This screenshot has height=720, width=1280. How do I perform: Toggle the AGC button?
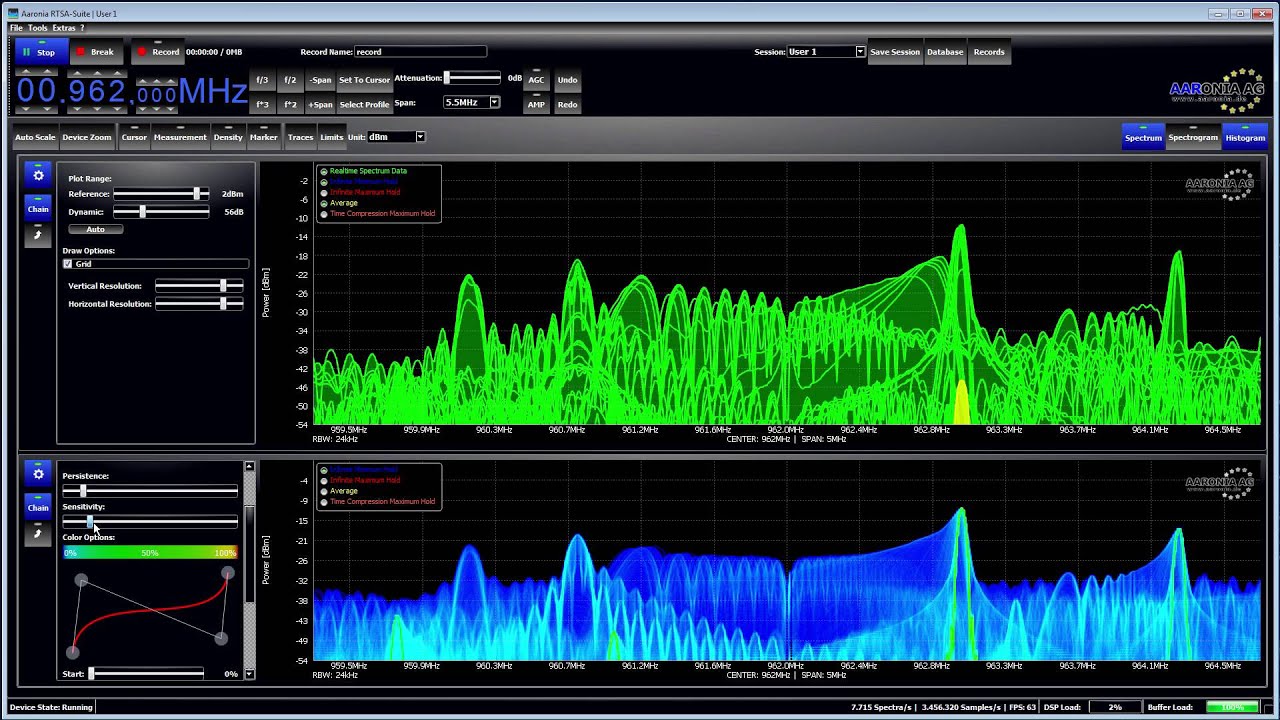click(x=536, y=80)
